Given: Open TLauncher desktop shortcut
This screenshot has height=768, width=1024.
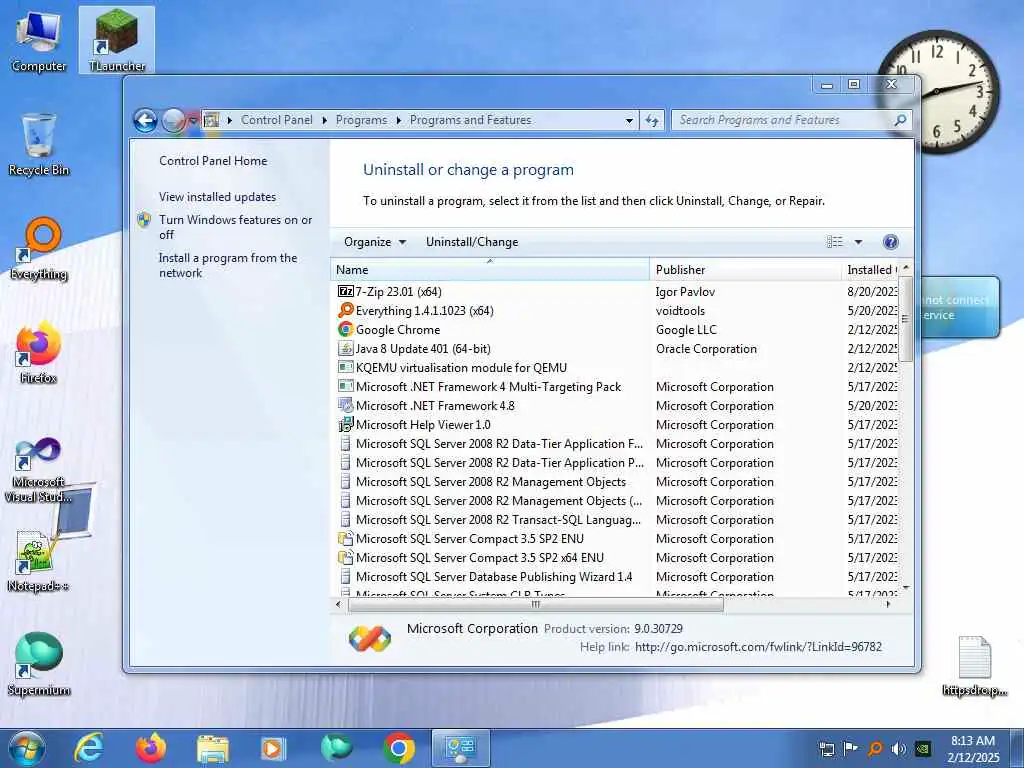Looking at the screenshot, I should (117, 40).
